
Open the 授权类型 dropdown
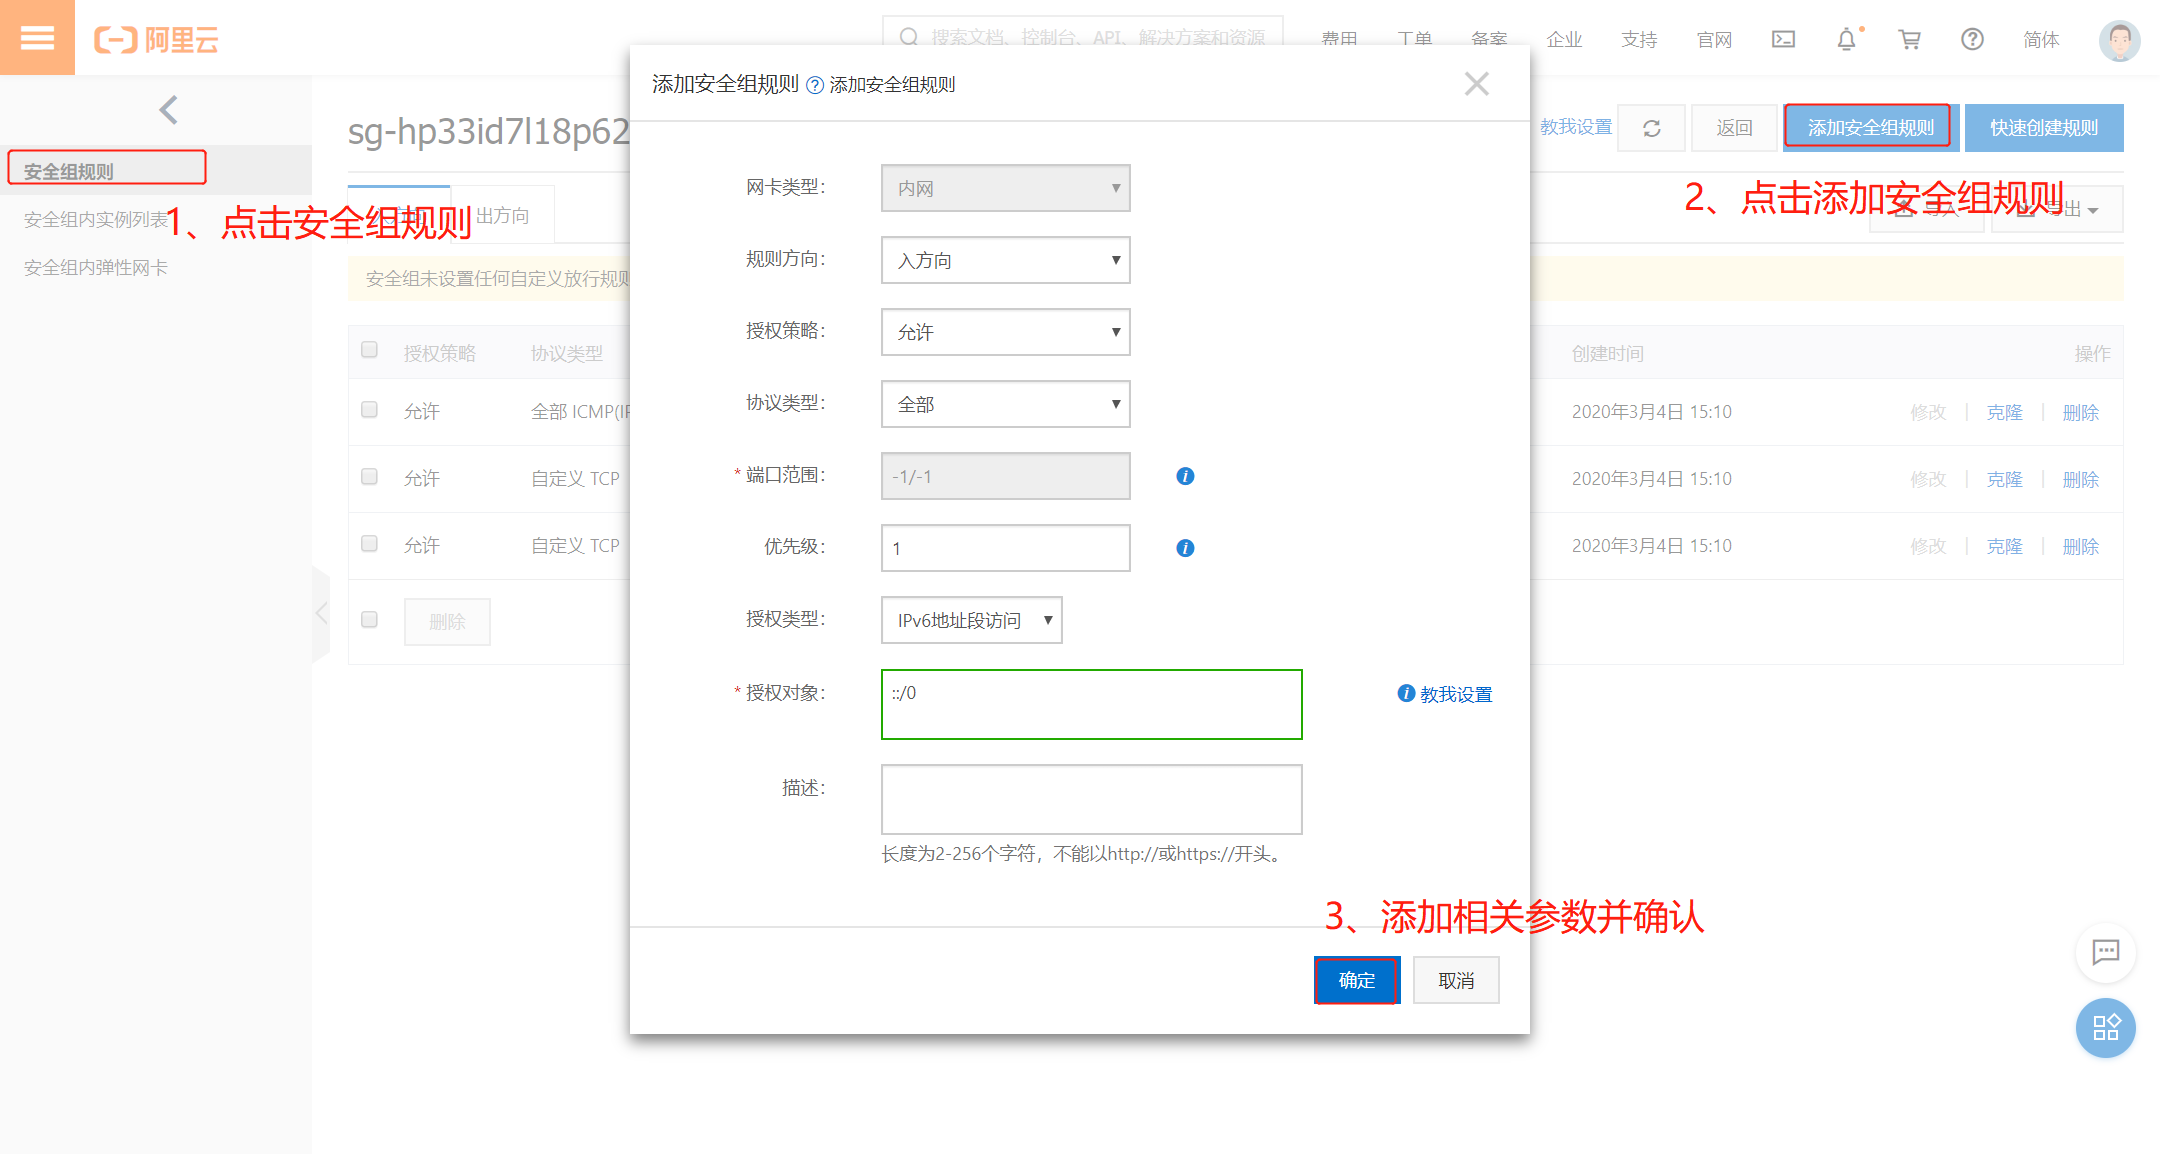coord(971,620)
